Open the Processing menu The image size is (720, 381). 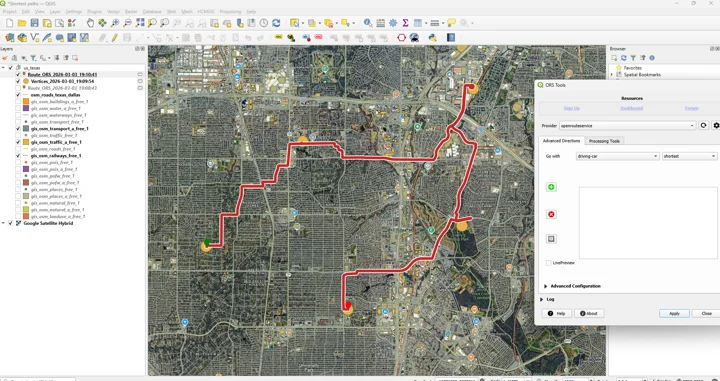click(230, 11)
